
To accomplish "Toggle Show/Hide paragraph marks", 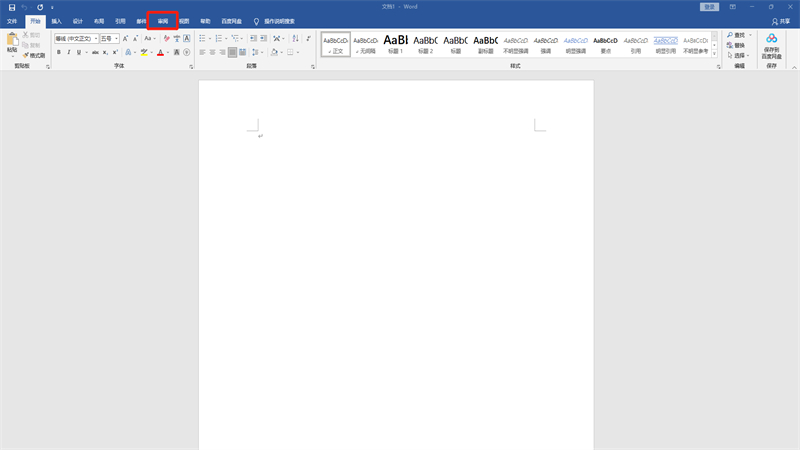I will (x=308, y=38).
